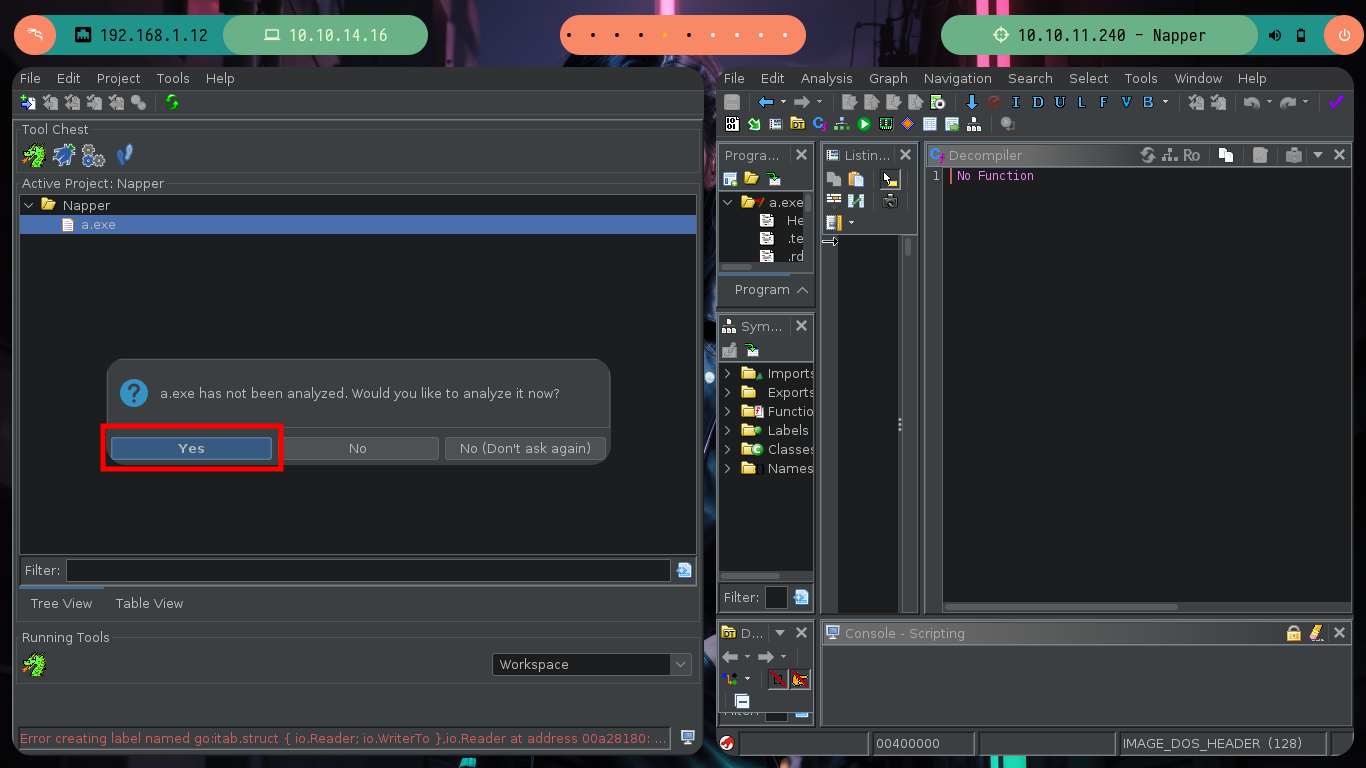Screen dimensions: 1366x768
Task: Click the Decompiler Cf toolbar icon
Action: pyautogui.click(x=819, y=124)
